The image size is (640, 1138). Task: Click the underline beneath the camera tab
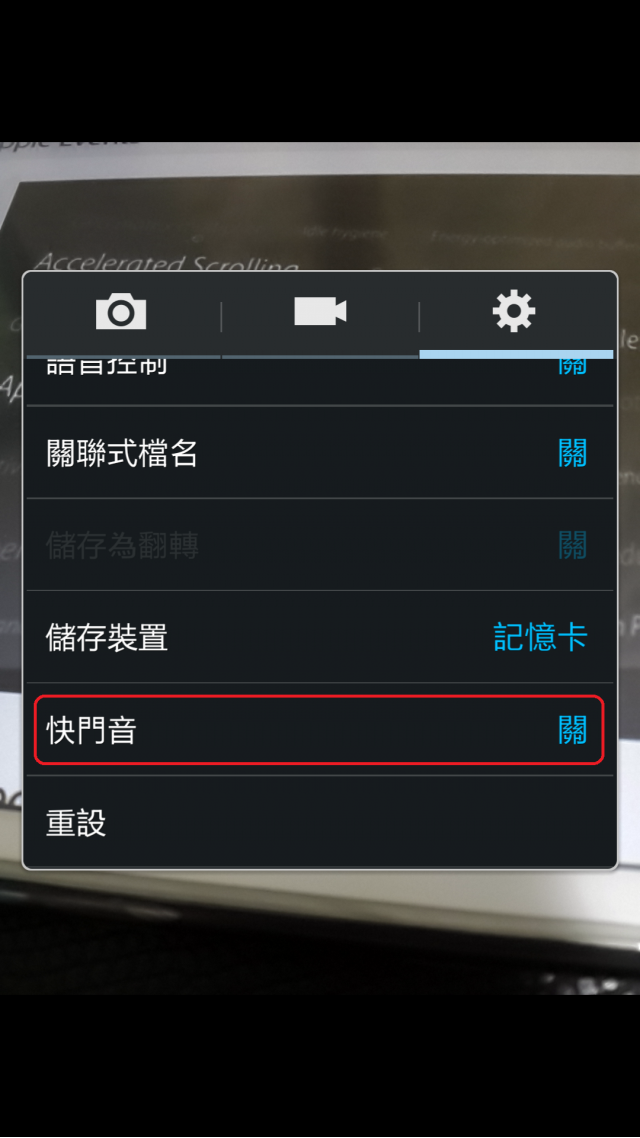tap(123, 356)
